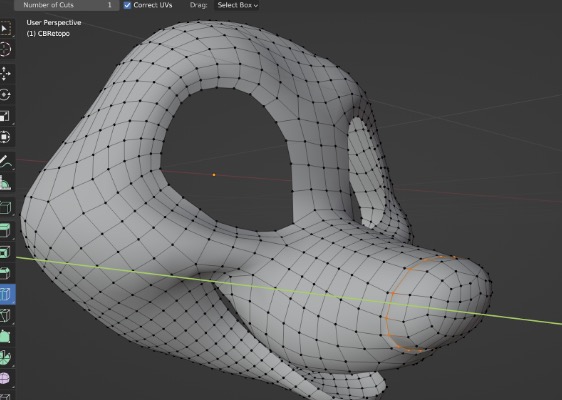Choose the Move tool
The image size is (562, 400).
coord(6,74)
